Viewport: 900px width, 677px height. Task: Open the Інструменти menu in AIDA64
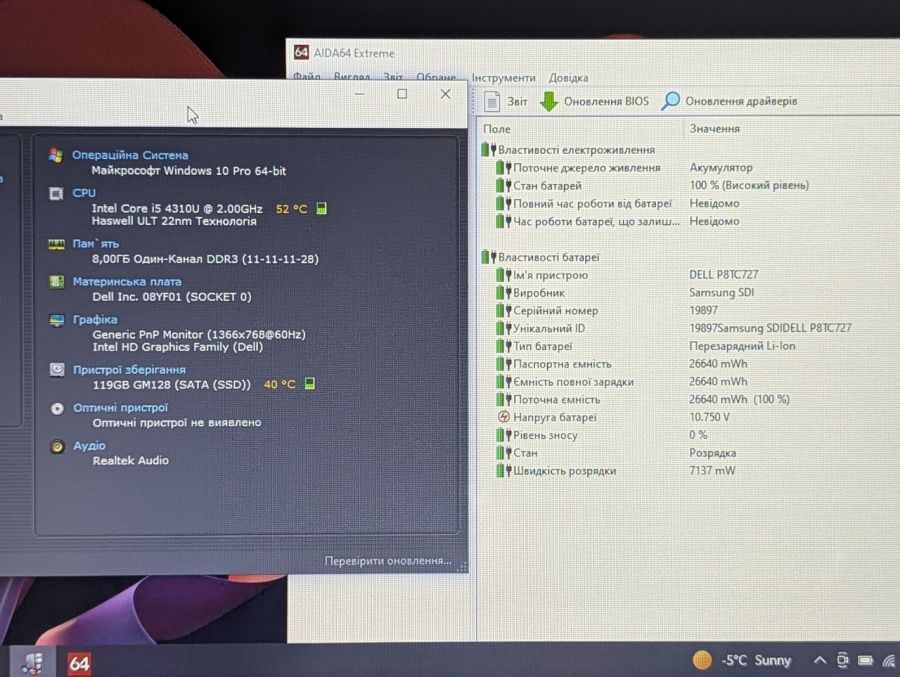pyautogui.click(x=503, y=78)
